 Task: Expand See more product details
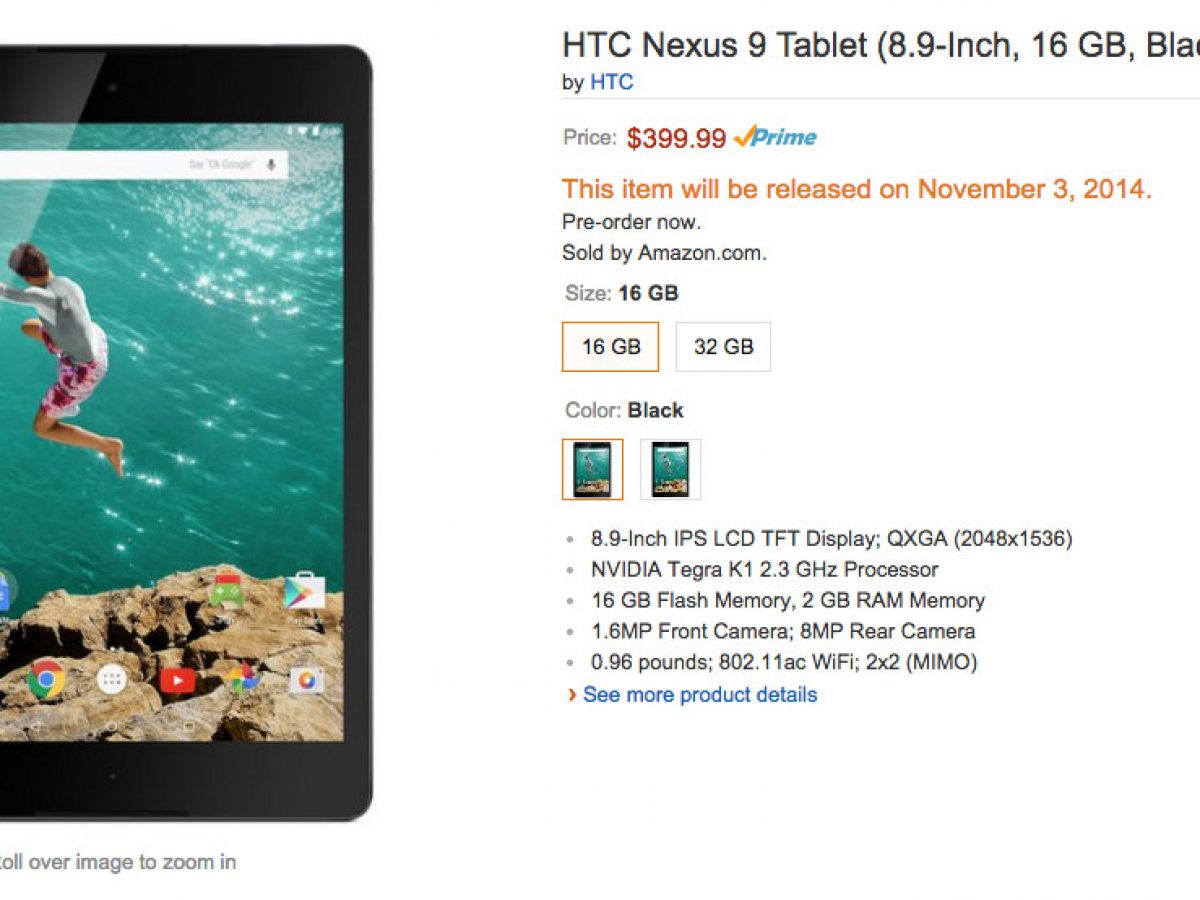(x=699, y=695)
